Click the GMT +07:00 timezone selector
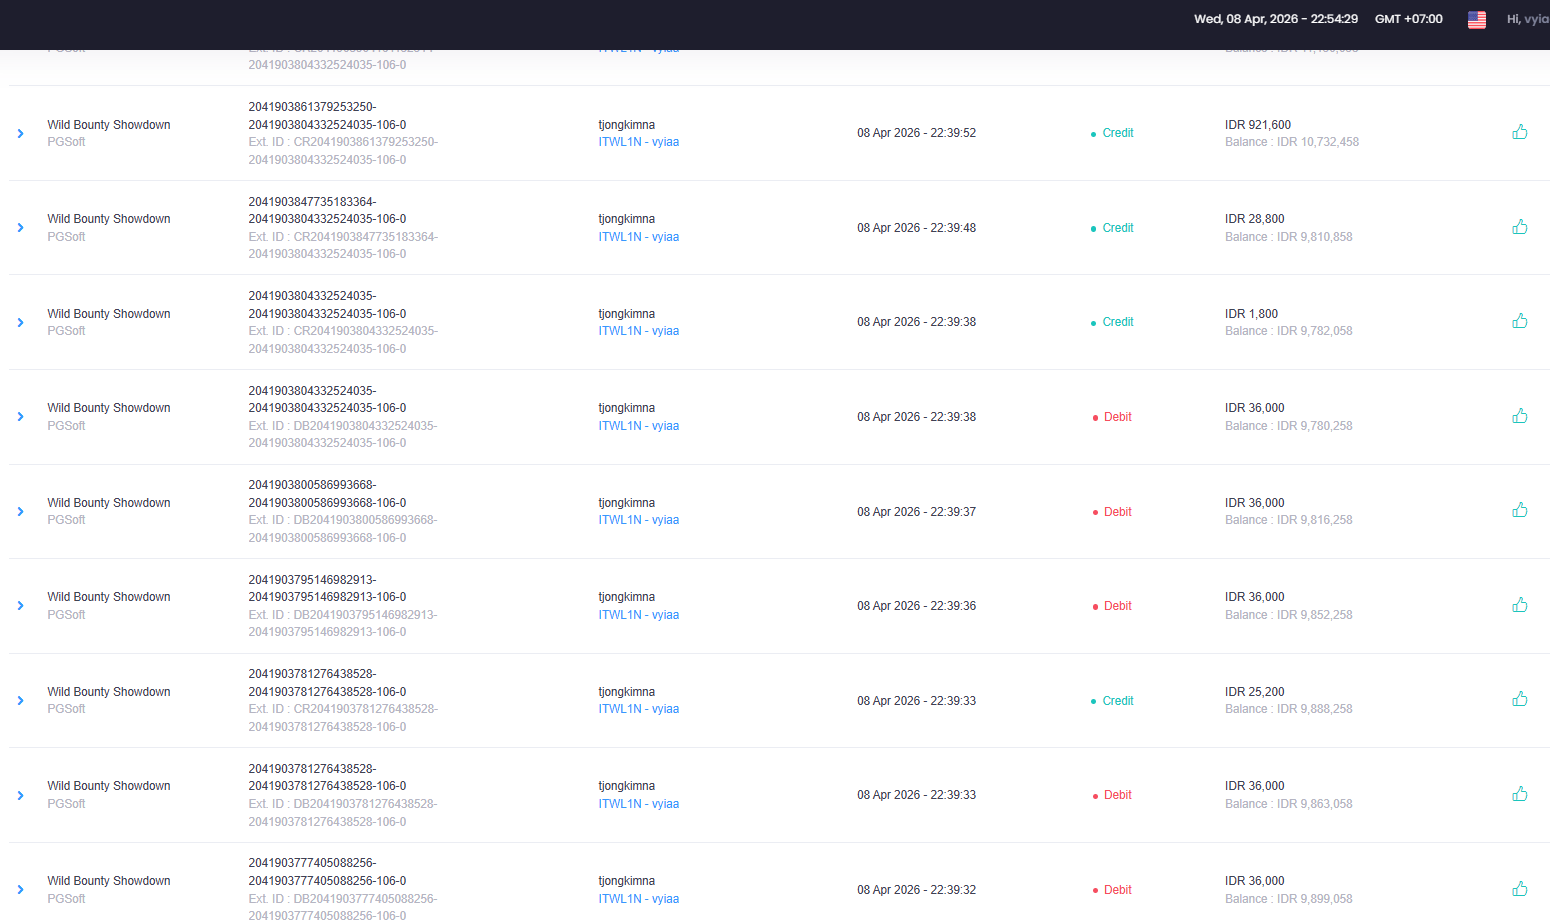The image size is (1550, 923). (1408, 19)
